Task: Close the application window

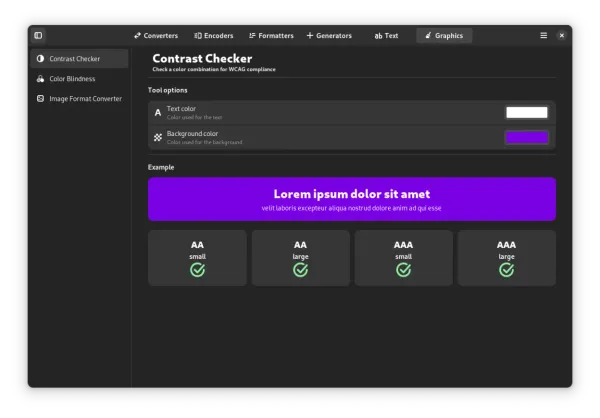Action: 562,36
